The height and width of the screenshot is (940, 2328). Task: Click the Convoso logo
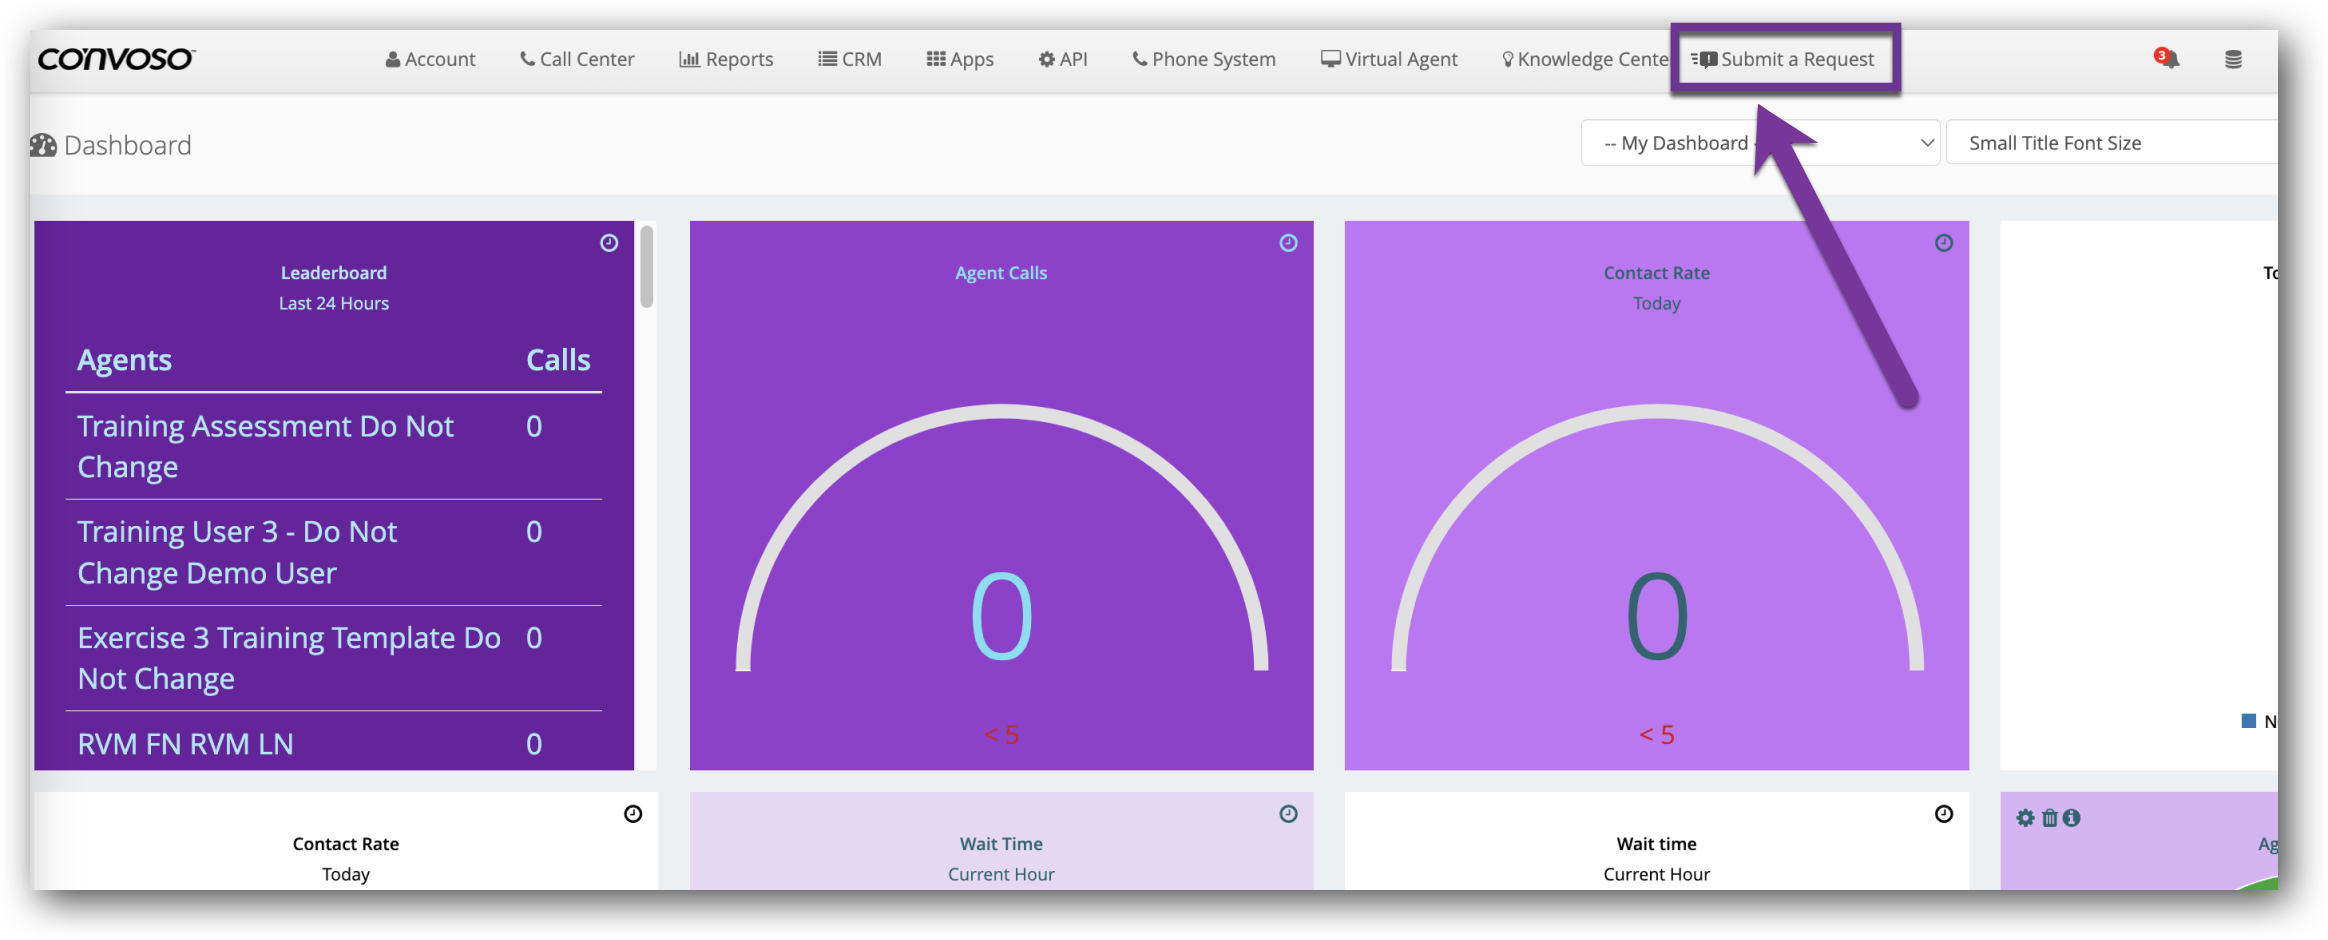click(x=116, y=59)
